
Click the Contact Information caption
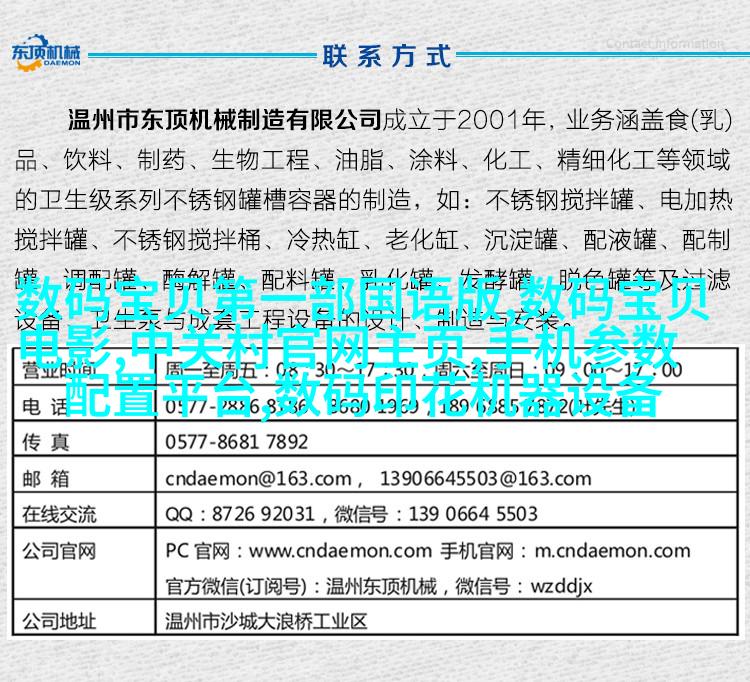coord(665,44)
